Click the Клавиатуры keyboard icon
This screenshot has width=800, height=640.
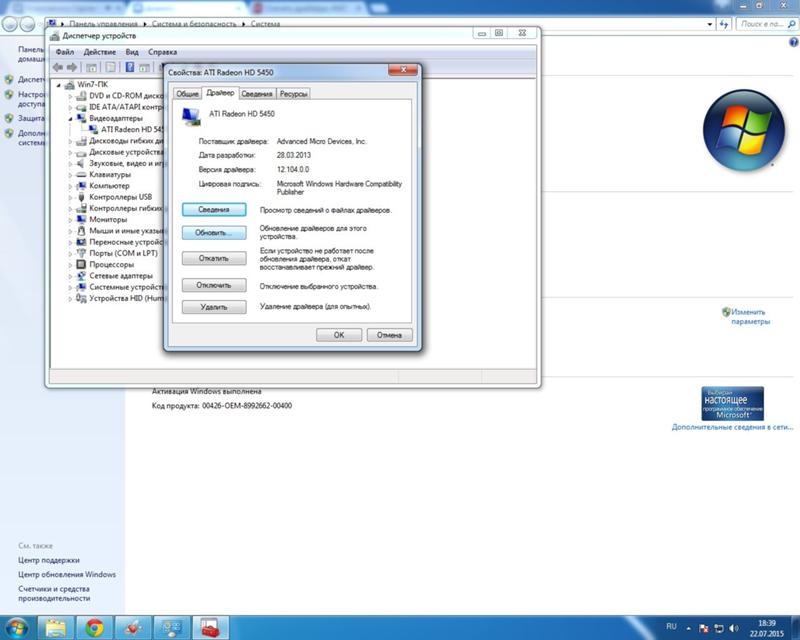[x=81, y=175]
